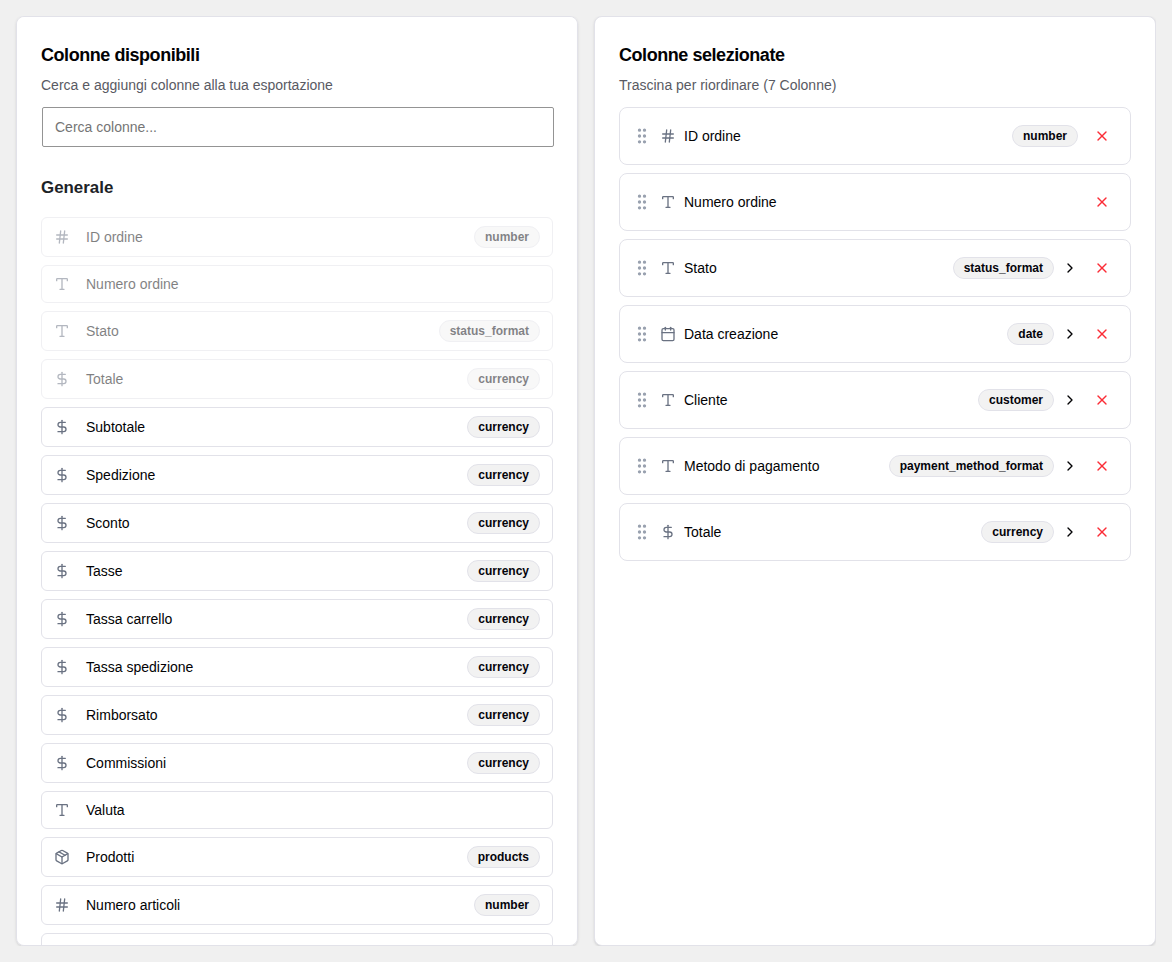The height and width of the screenshot is (962, 1172).
Task: Click drag handle for Metodo di pagamento
Action: pyautogui.click(x=641, y=466)
